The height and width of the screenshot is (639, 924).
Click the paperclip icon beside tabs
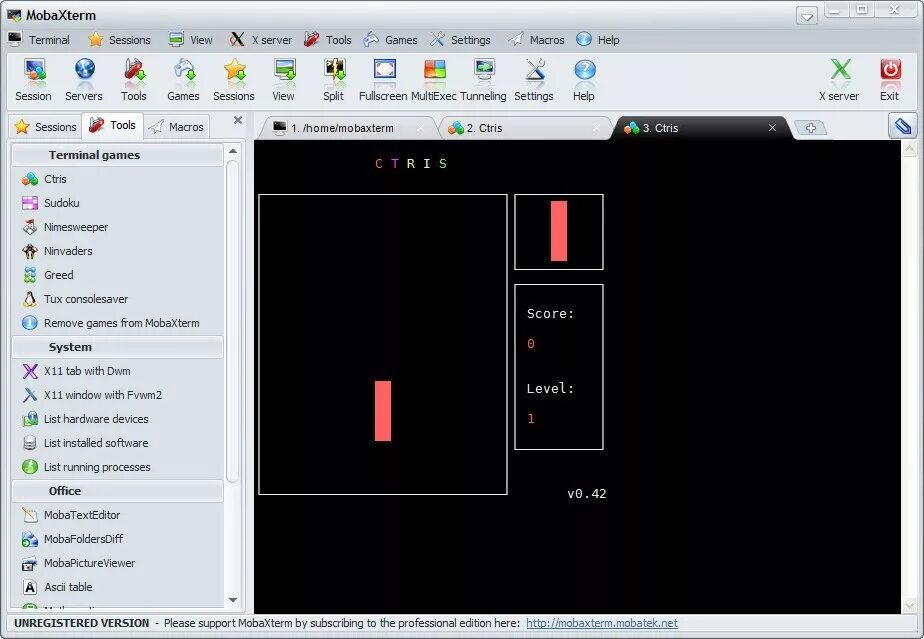click(903, 126)
